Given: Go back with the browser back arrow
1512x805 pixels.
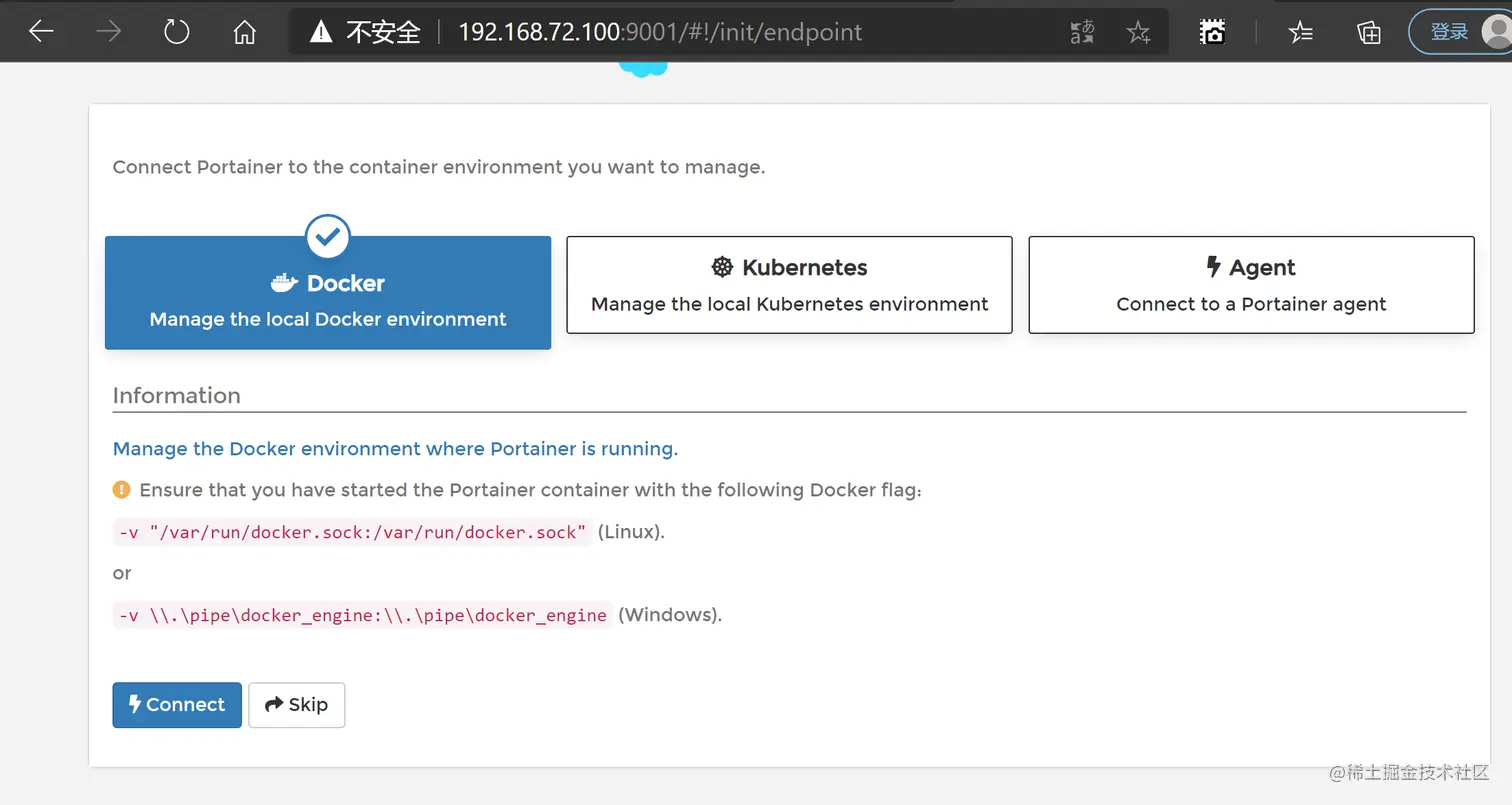Looking at the screenshot, I should [x=41, y=32].
